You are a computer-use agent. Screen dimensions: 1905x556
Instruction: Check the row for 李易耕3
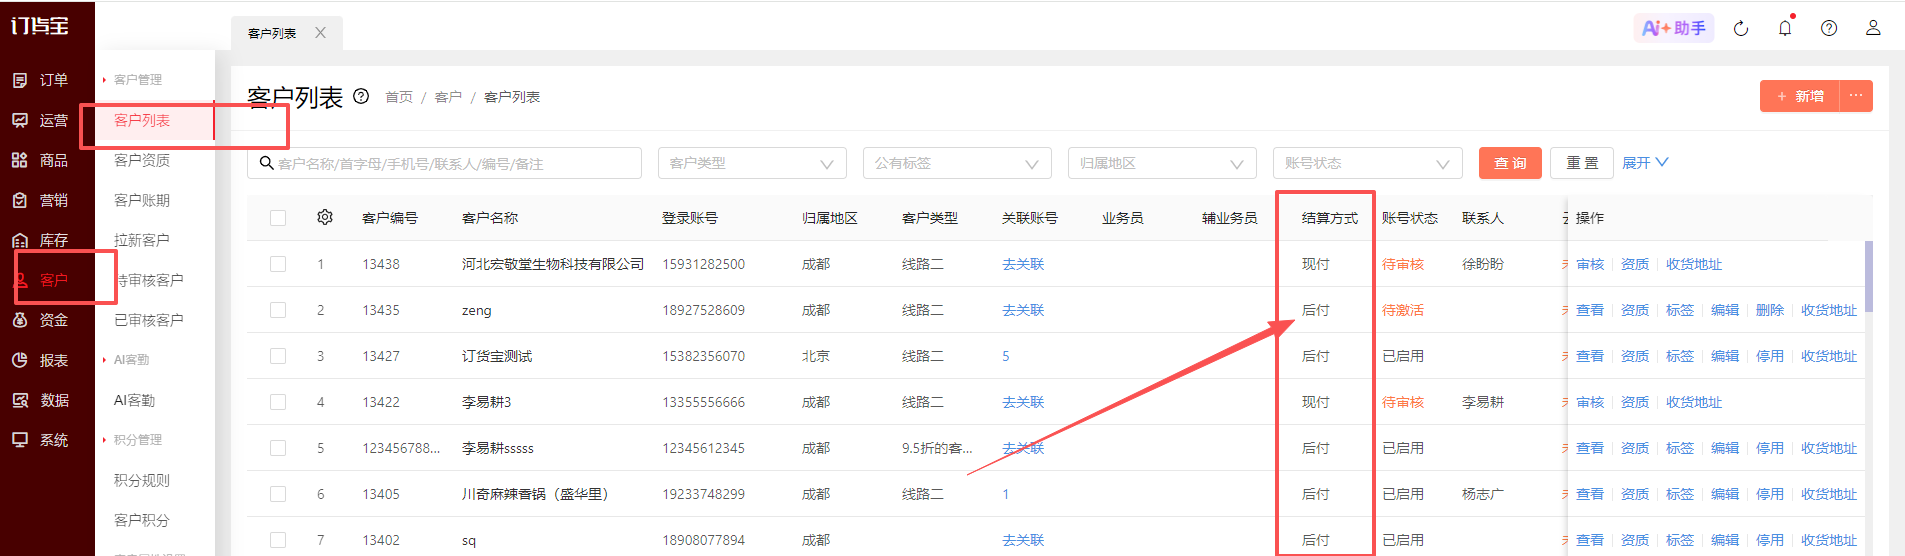pos(278,402)
